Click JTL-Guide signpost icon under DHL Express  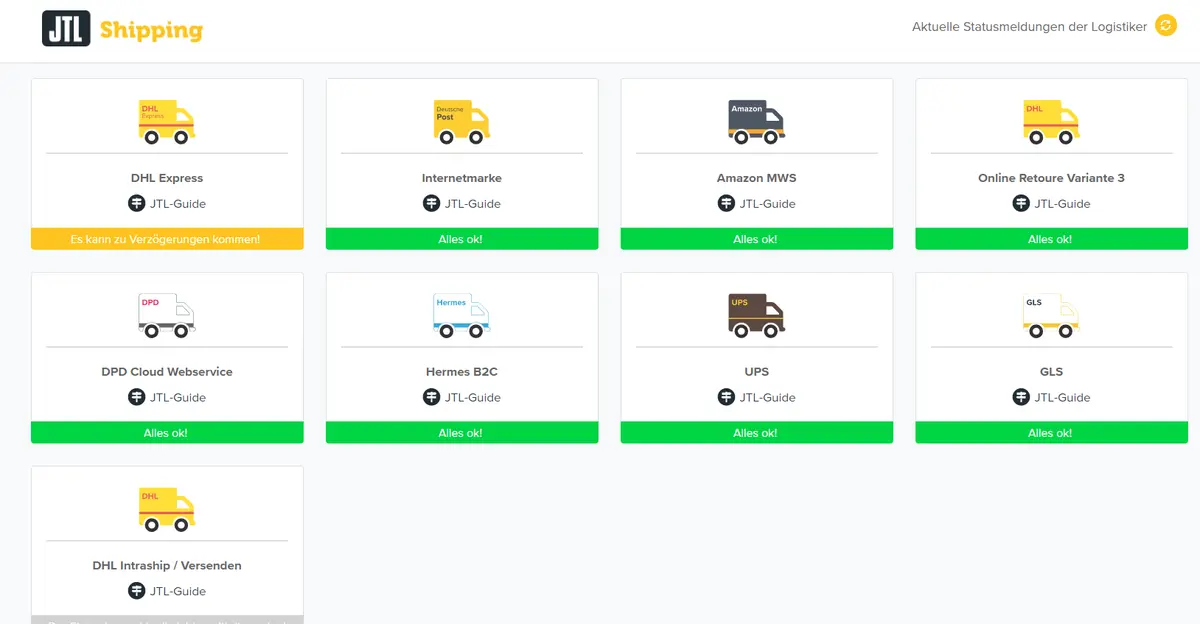pyautogui.click(x=137, y=203)
